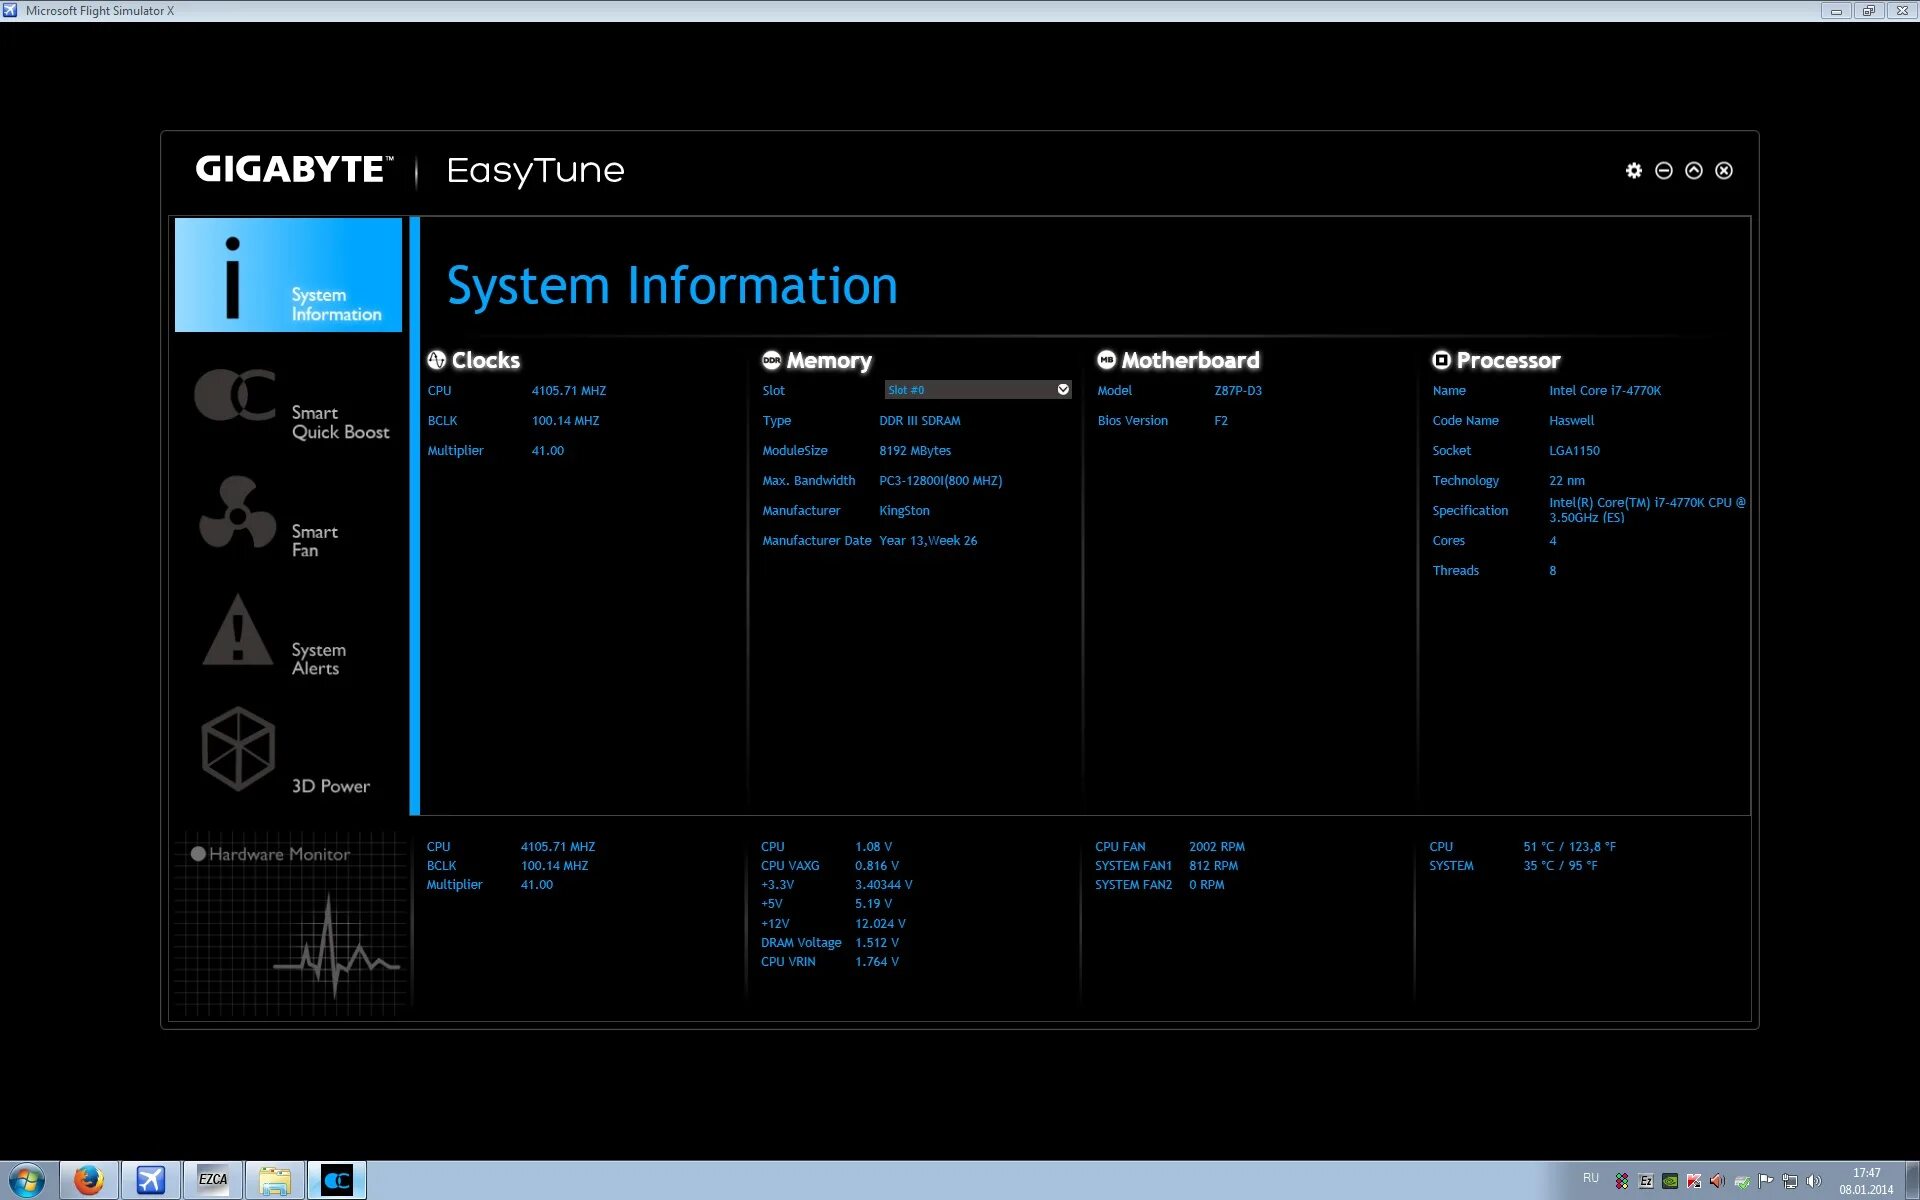Screen dimensions: 1920x1200
Task: Click memory type DDR III SDRAM
Action: [x=919, y=421]
